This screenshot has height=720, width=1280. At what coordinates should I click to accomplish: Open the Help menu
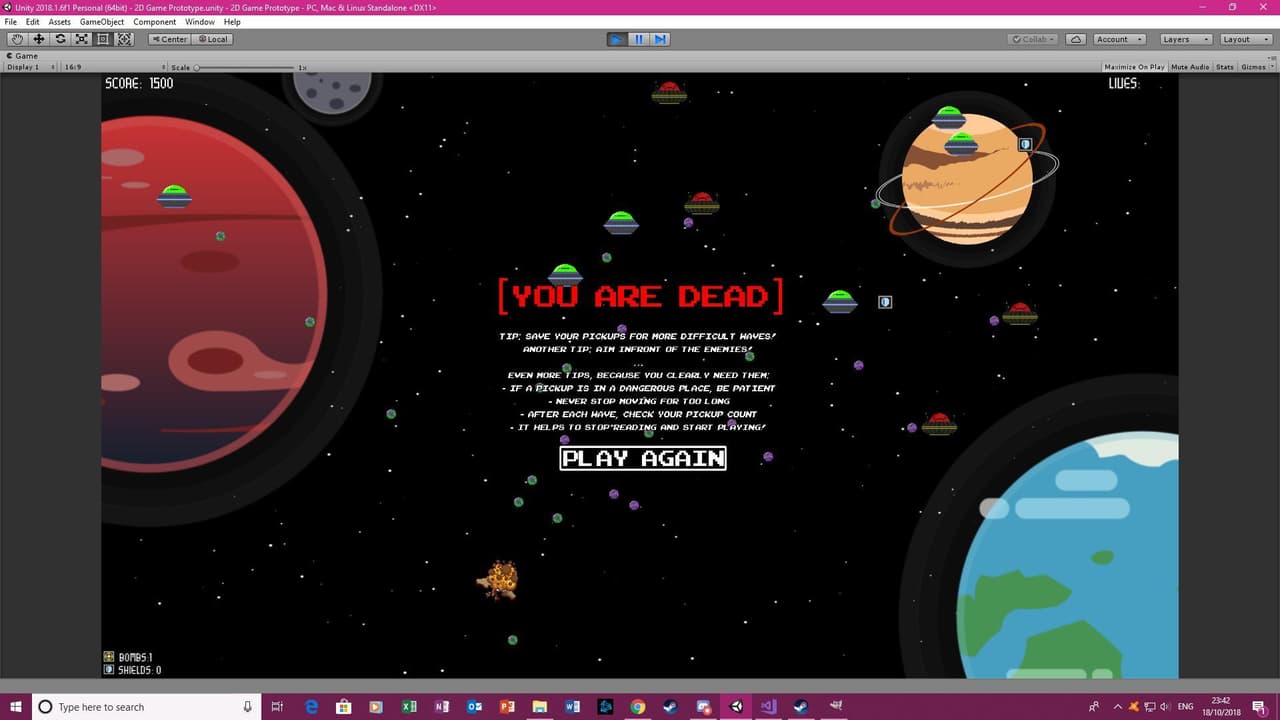[x=232, y=22]
